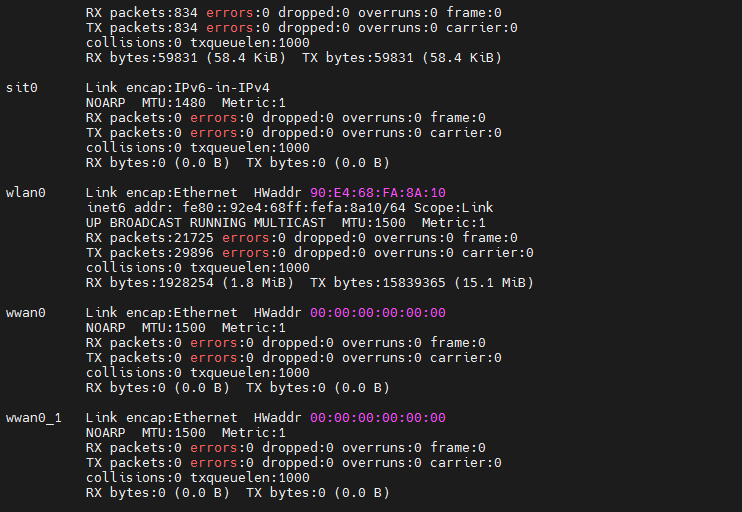742x512 pixels.
Task: Click the wwan0_1 interface label
Action: [x=33, y=417]
